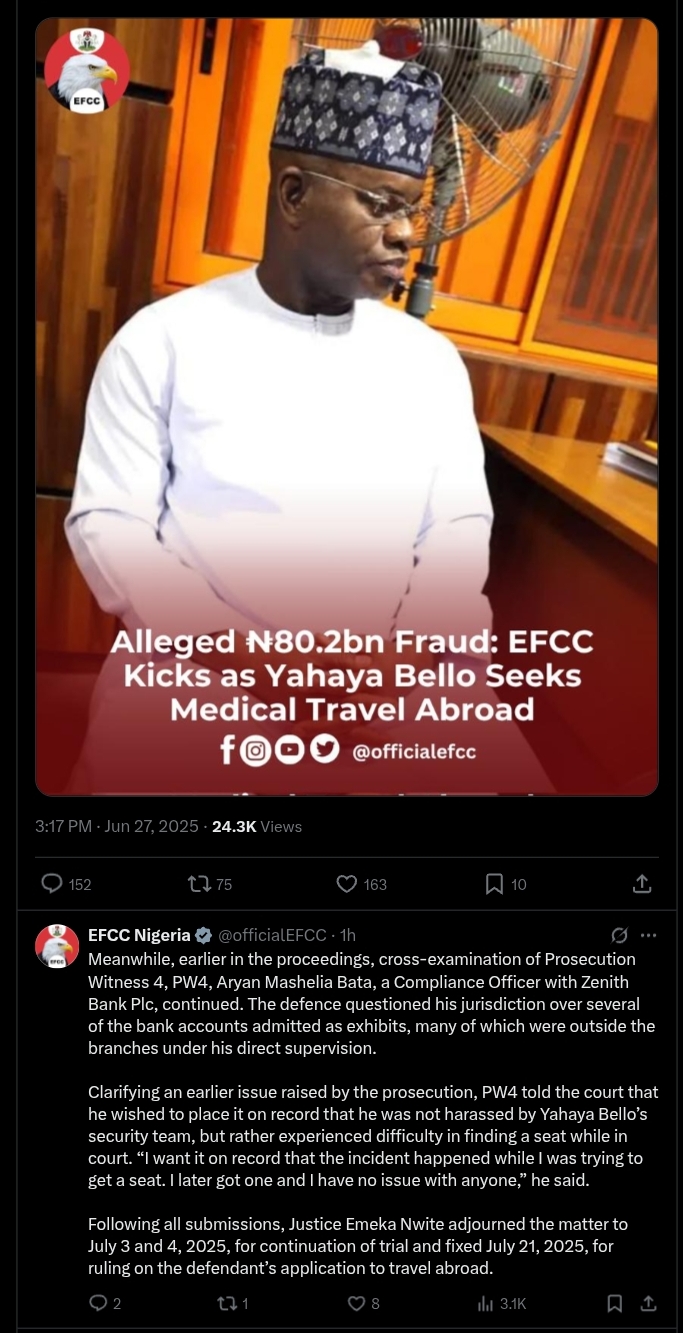
Task: Click the EFCC Nigeria avatar beside the reply
Action: pos(57,945)
